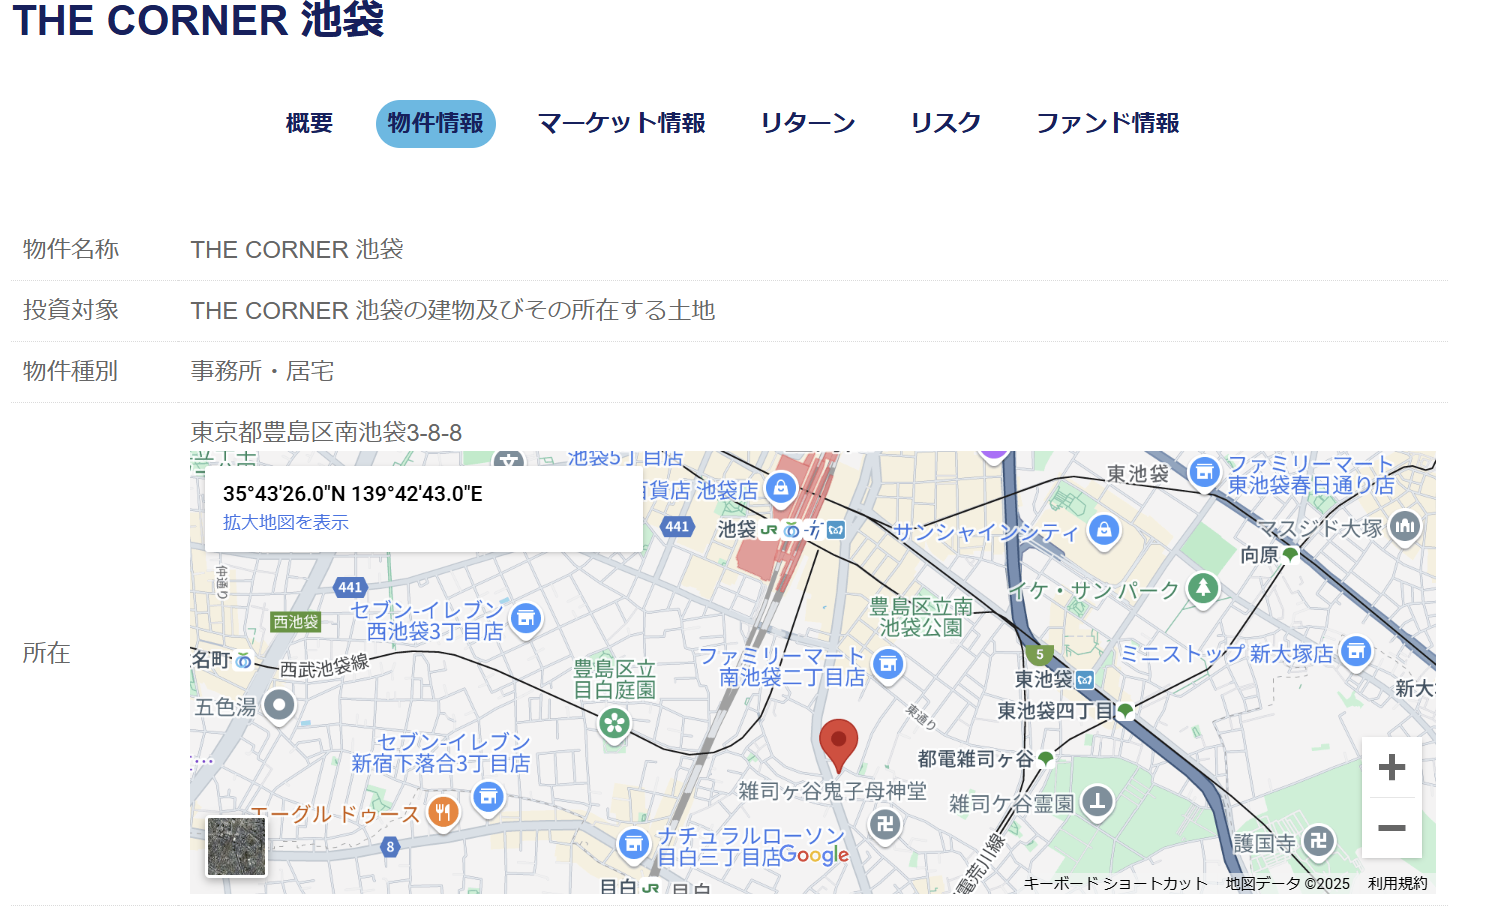Open the マーケット情報 tab
Image resolution: width=1494 pixels, height=910 pixels.
click(621, 123)
